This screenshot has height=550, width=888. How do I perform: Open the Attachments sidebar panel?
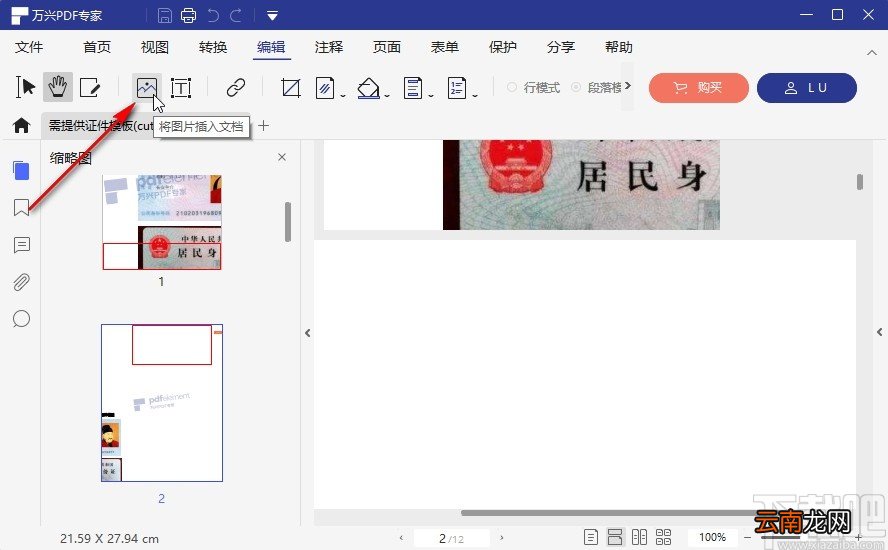(22, 282)
